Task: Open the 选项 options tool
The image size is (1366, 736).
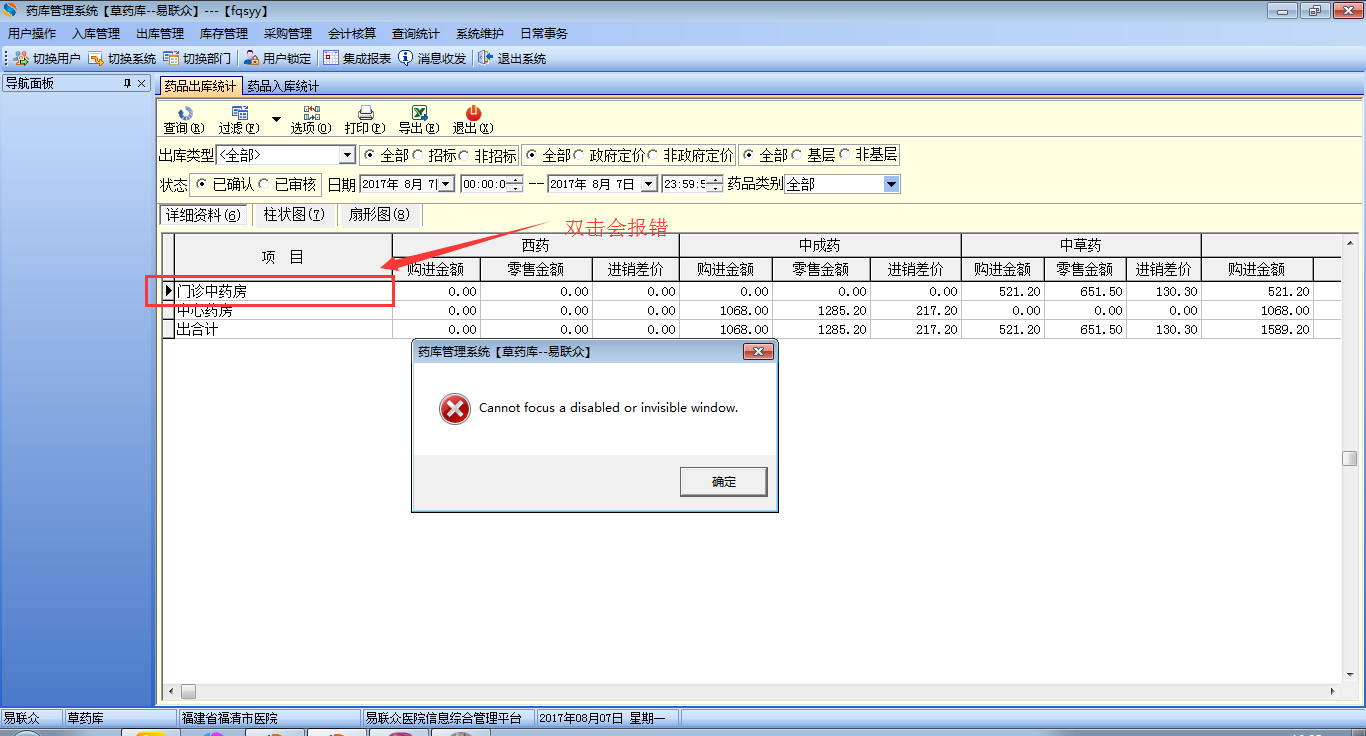Action: (x=311, y=120)
